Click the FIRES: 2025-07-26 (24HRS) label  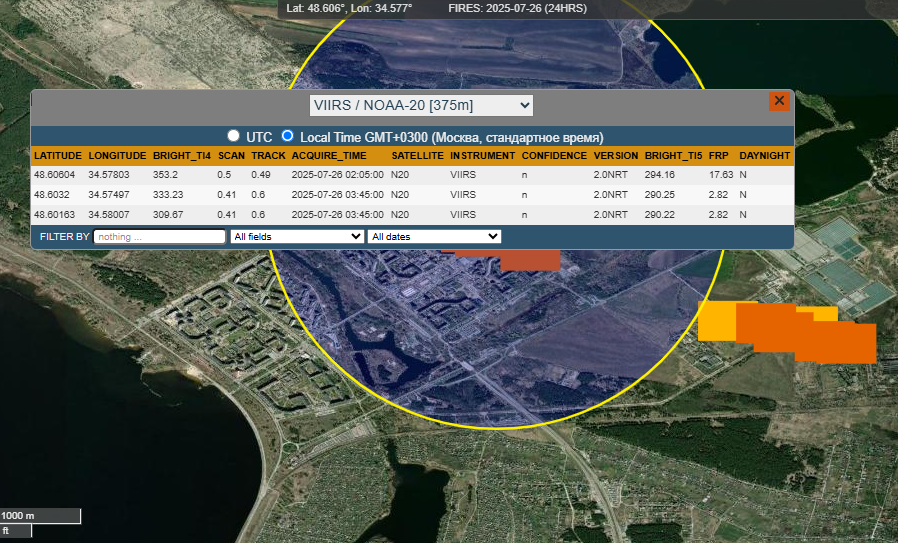[x=517, y=9]
